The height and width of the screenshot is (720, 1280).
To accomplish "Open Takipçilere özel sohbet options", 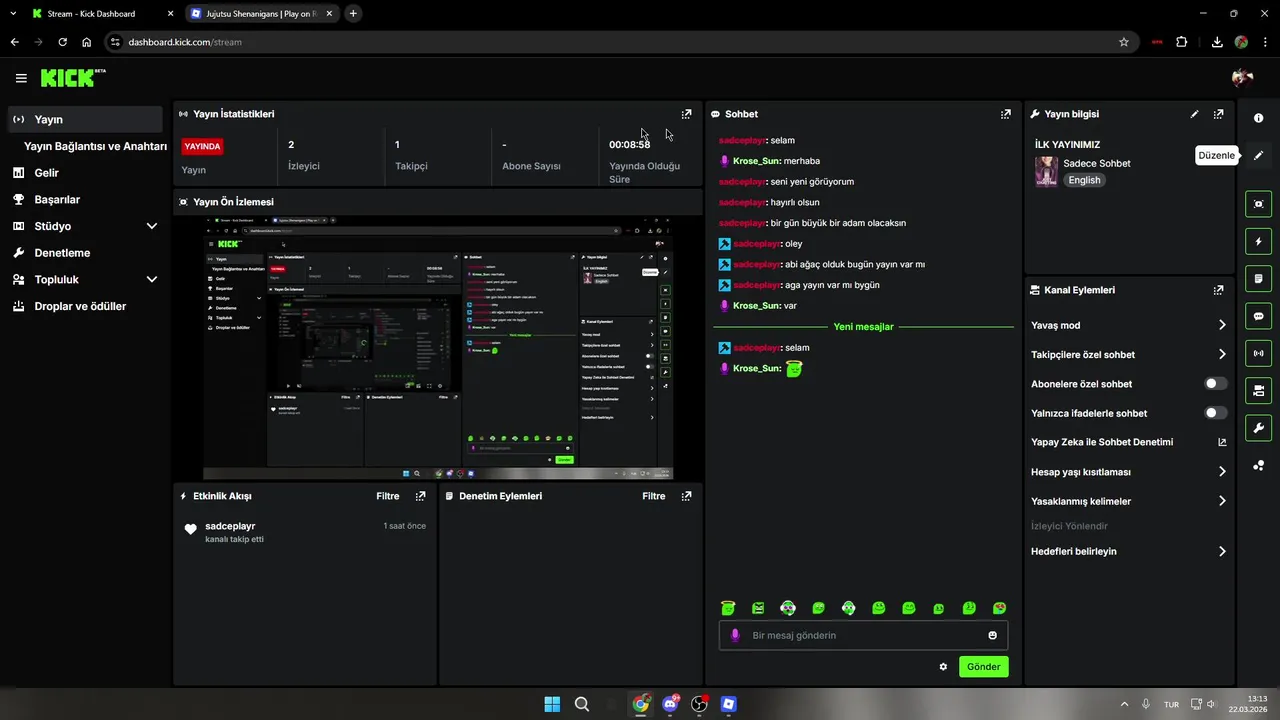I will click(x=1222, y=354).
